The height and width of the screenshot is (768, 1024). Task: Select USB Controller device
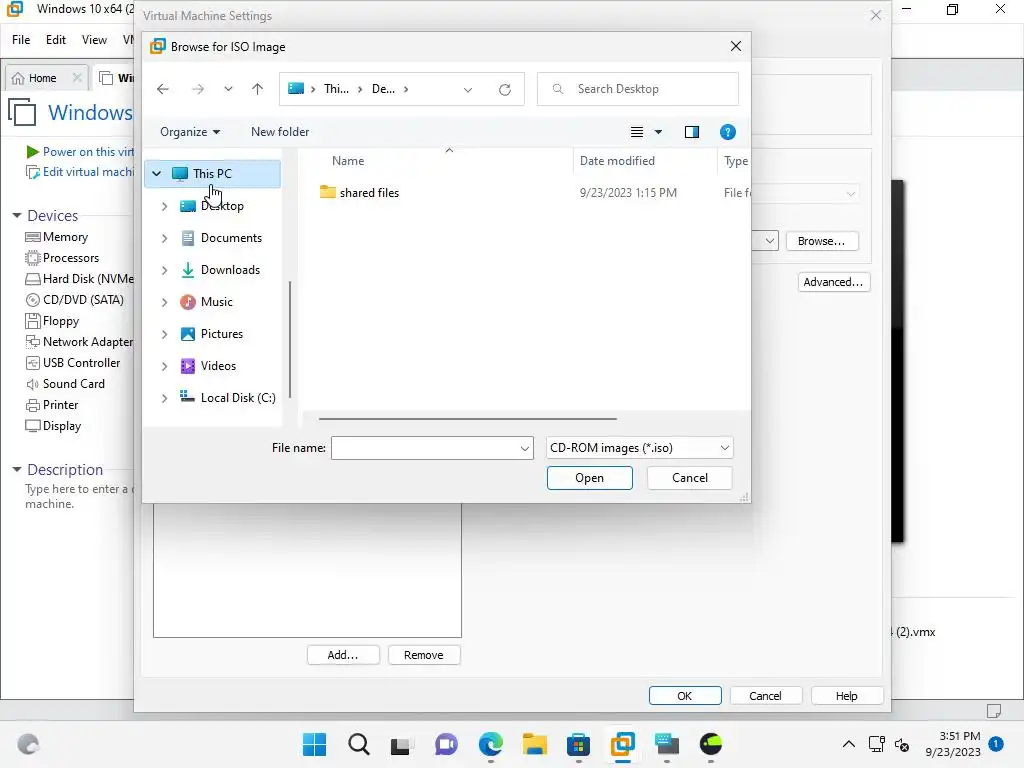pos(72,362)
